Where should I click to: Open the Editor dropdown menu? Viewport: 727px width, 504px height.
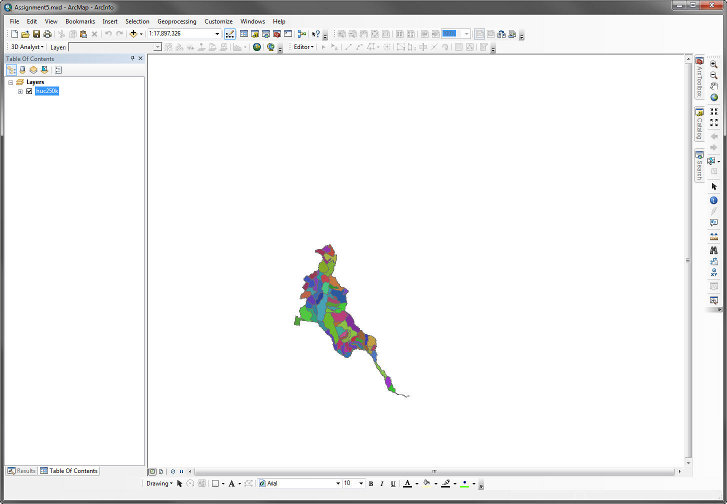click(x=304, y=47)
